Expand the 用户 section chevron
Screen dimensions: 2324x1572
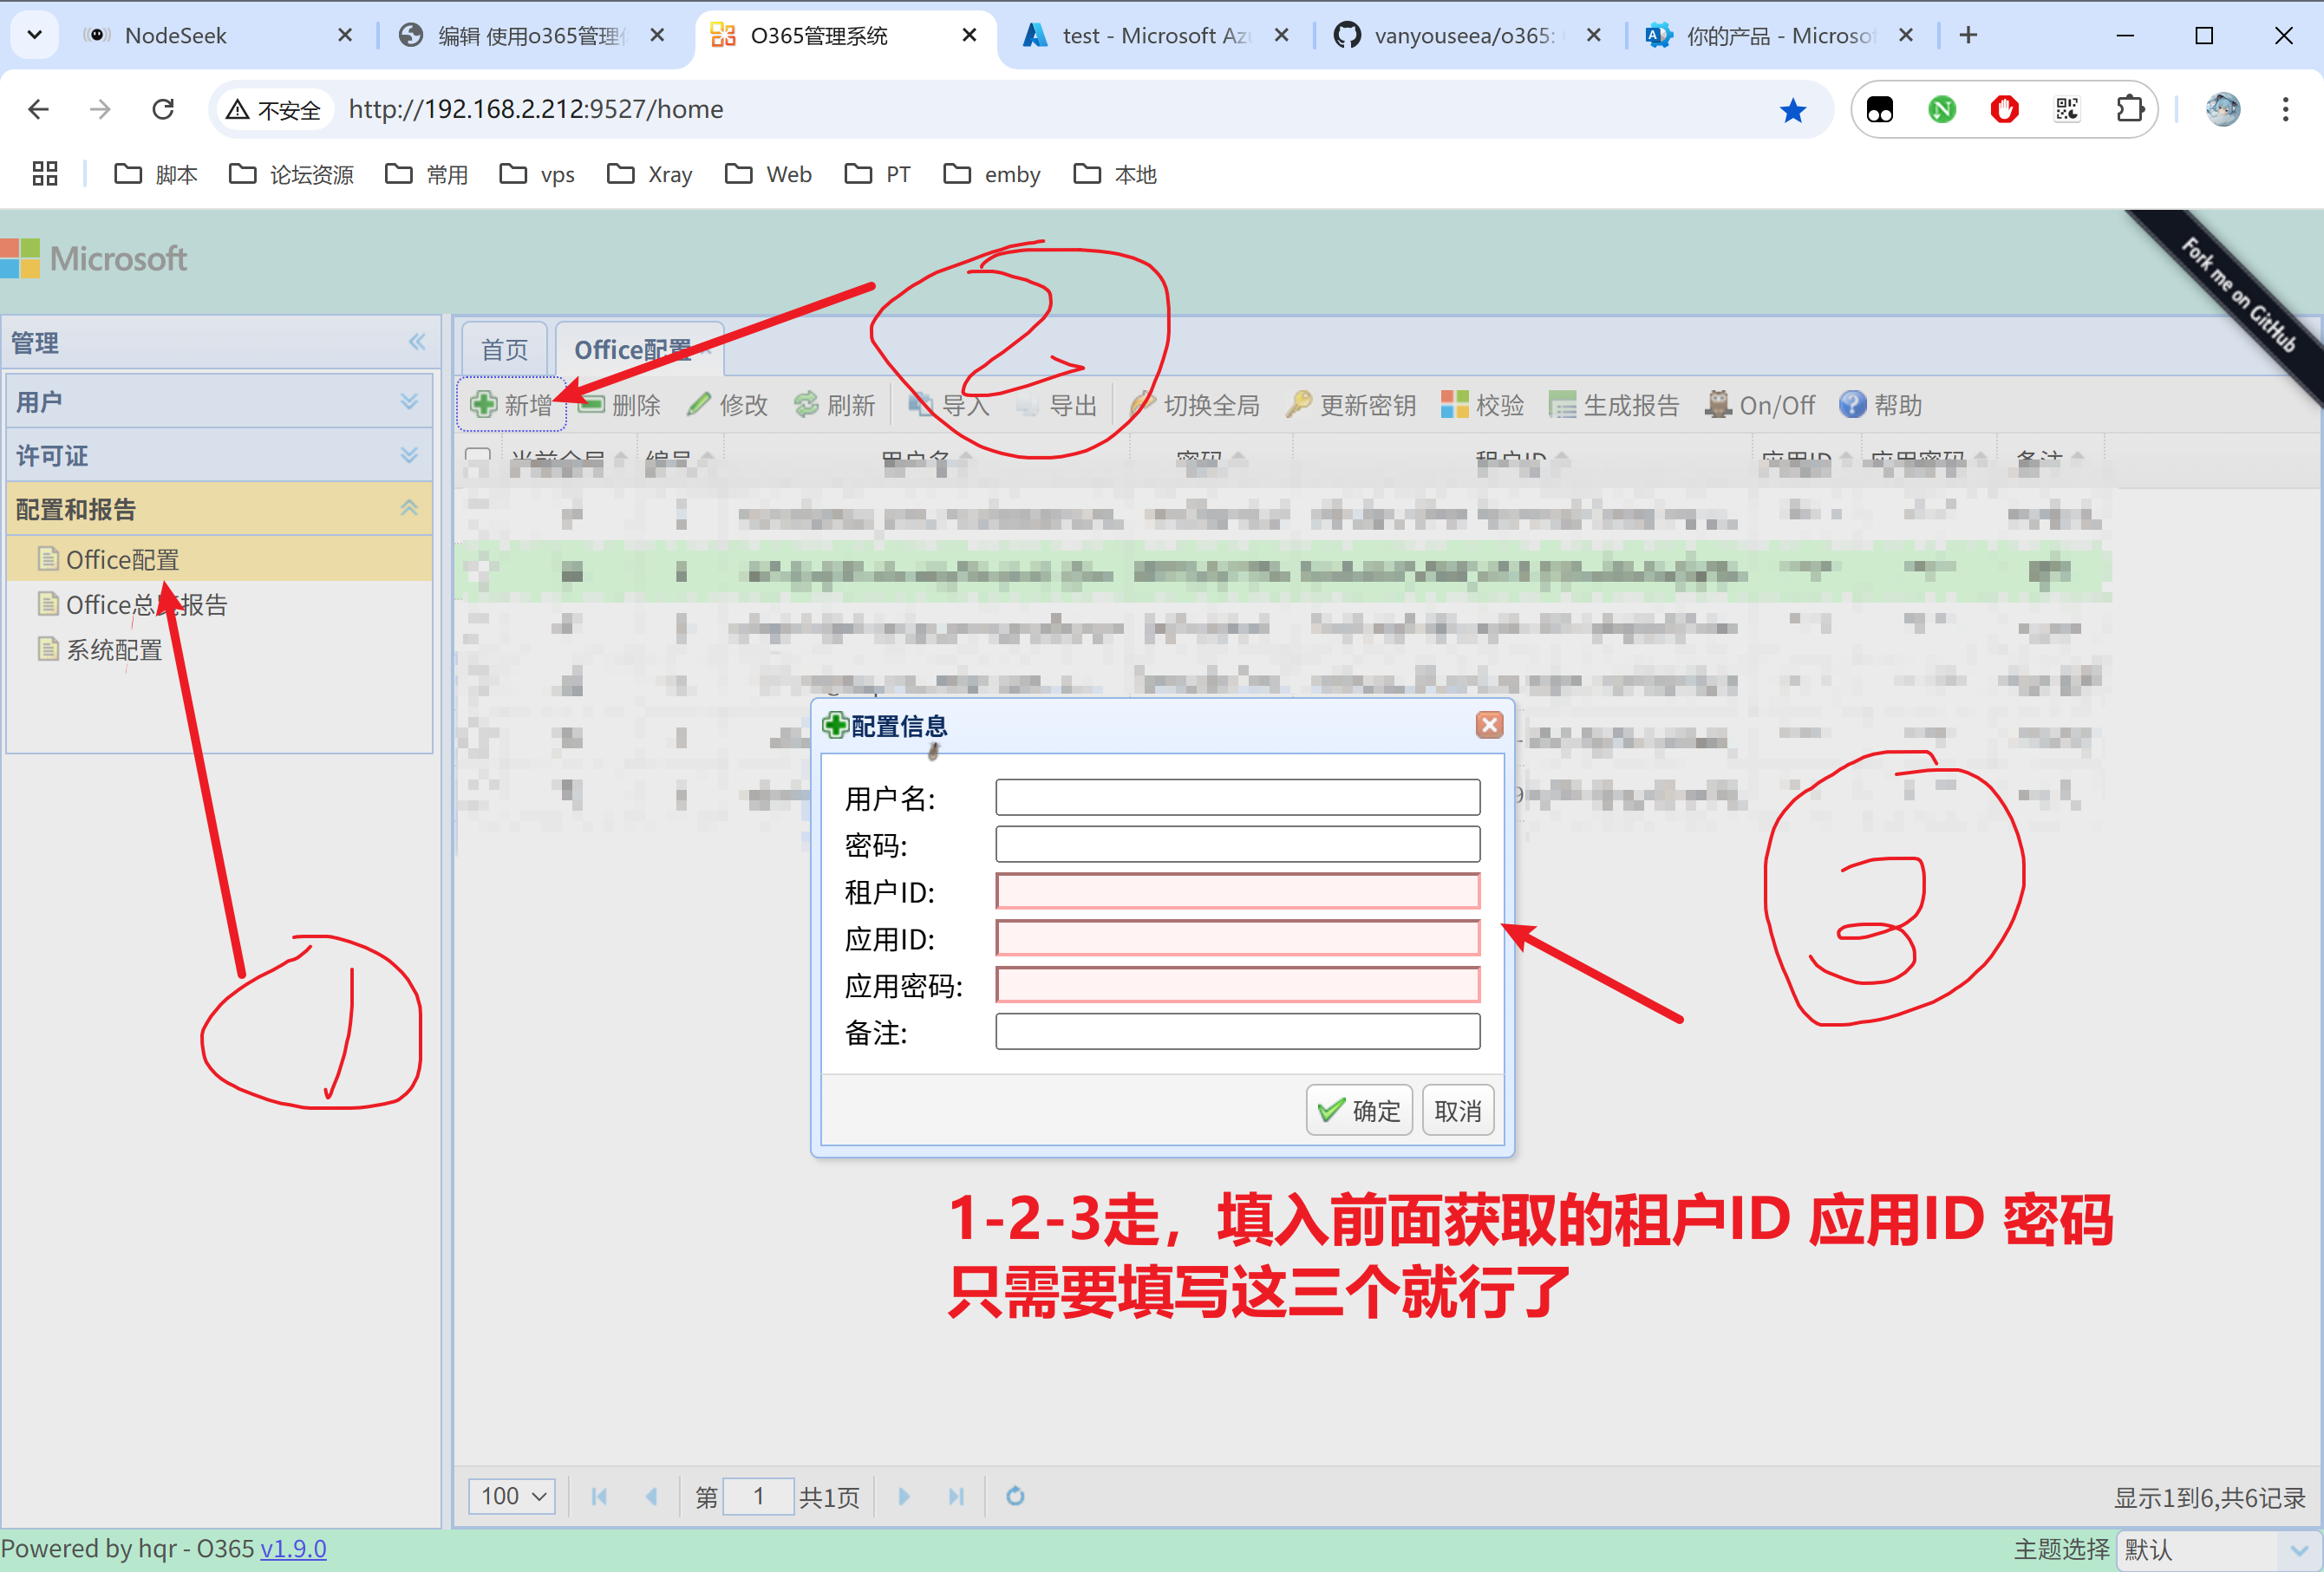[409, 401]
